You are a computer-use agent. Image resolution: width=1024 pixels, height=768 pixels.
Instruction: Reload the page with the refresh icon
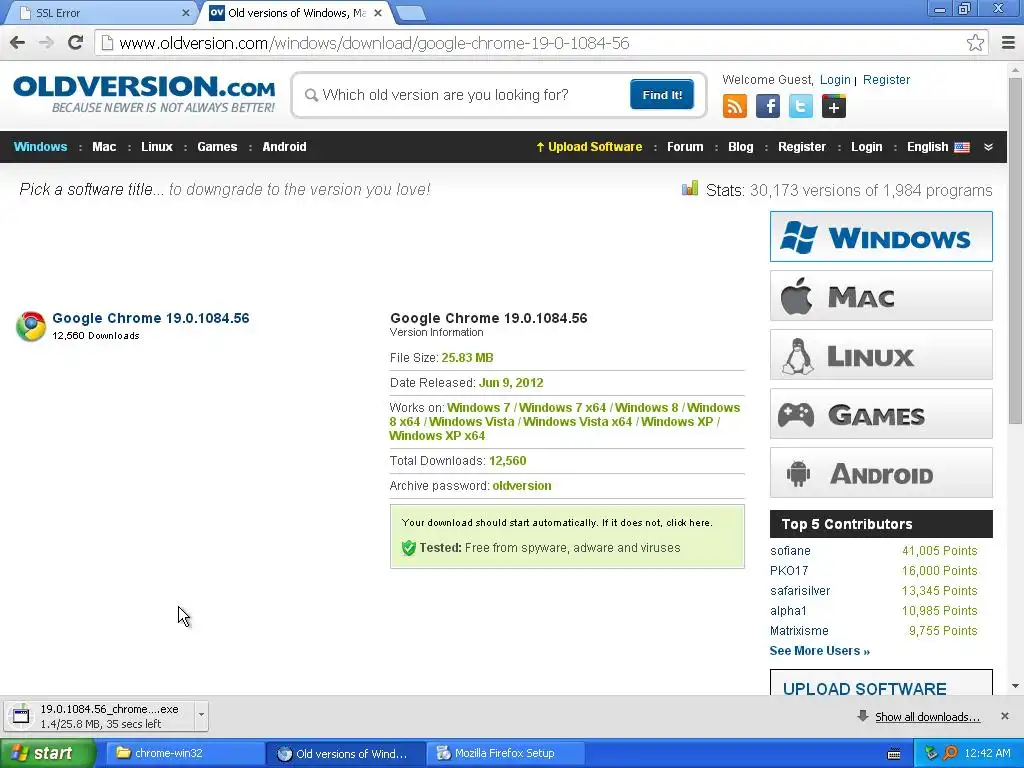coord(76,43)
